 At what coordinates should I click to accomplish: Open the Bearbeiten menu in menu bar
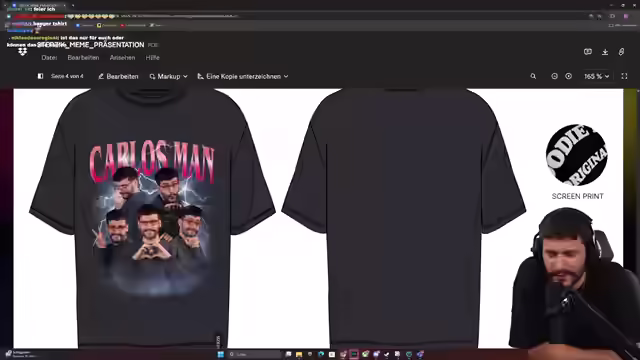point(83,58)
